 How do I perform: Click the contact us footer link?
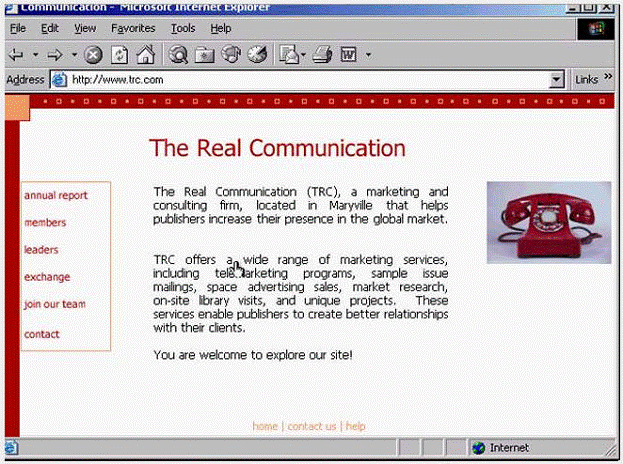pos(312,426)
